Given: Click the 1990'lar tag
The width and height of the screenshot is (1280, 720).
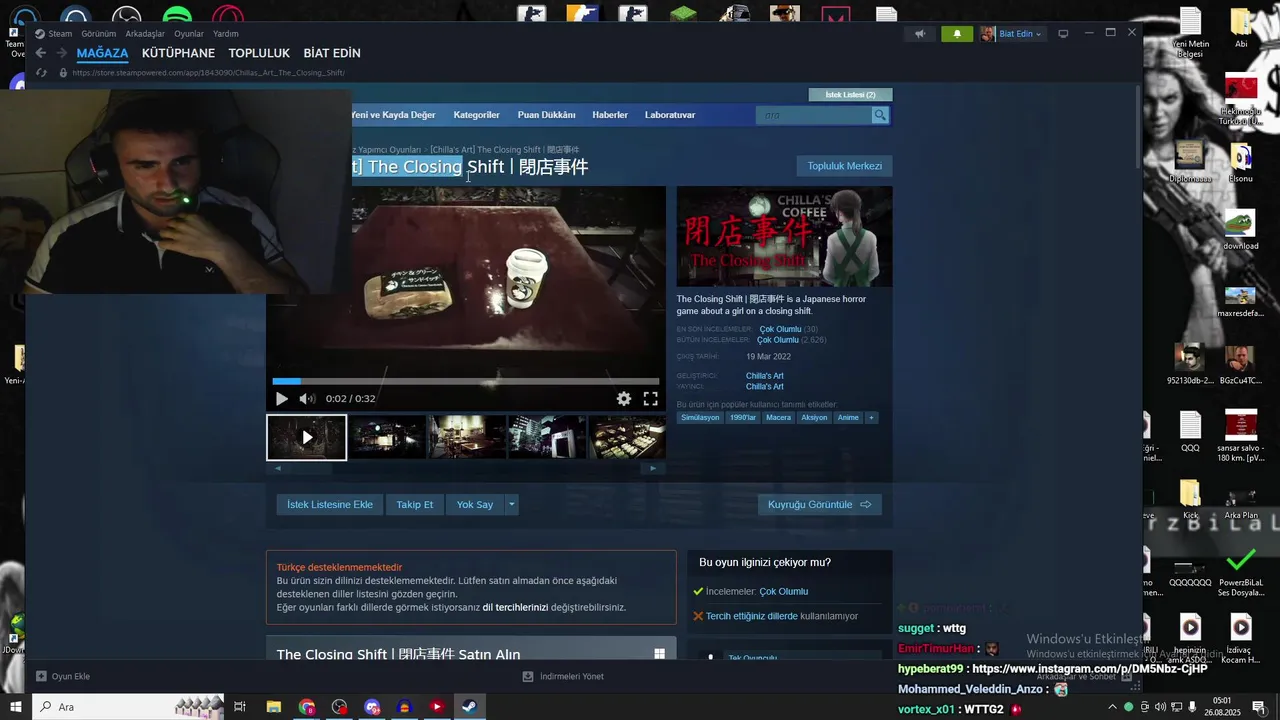Looking at the screenshot, I should click(743, 418).
